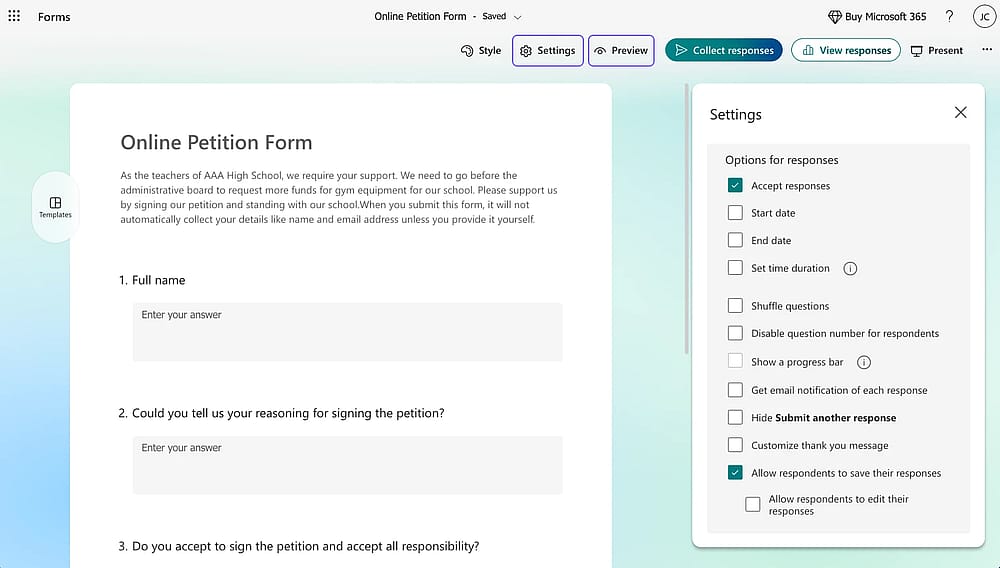Enable the Shuffle questions checkbox
Screen dimensions: 1000x568
735,306
